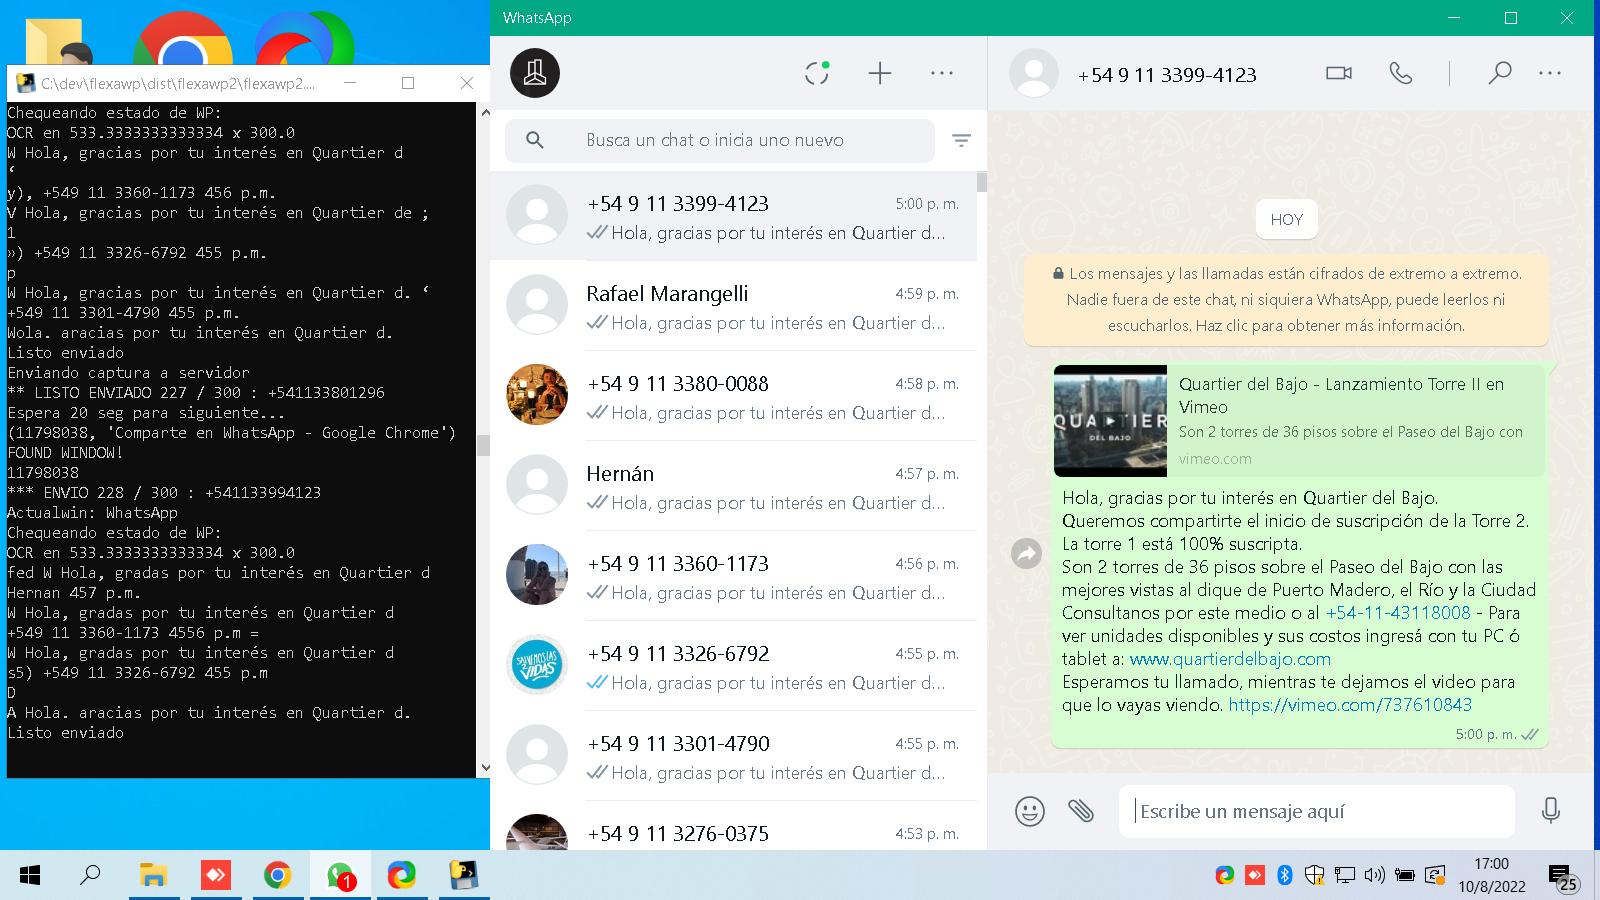
Task: Open chat with +54 9 11 3380-0088
Action: point(733,396)
